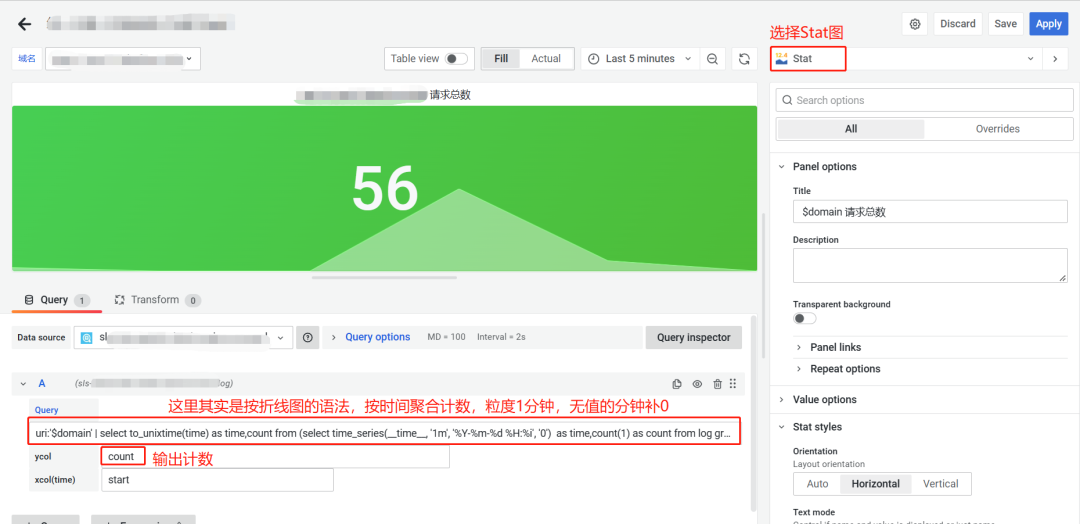Toggle query A visibility eye icon
Viewport: 1080px width, 524px height.
point(697,384)
